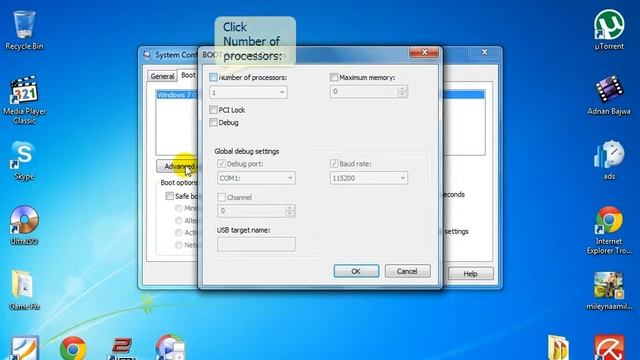Toggle the Debug port checkbox
The width and height of the screenshot is (640, 360).
pyautogui.click(x=221, y=163)
